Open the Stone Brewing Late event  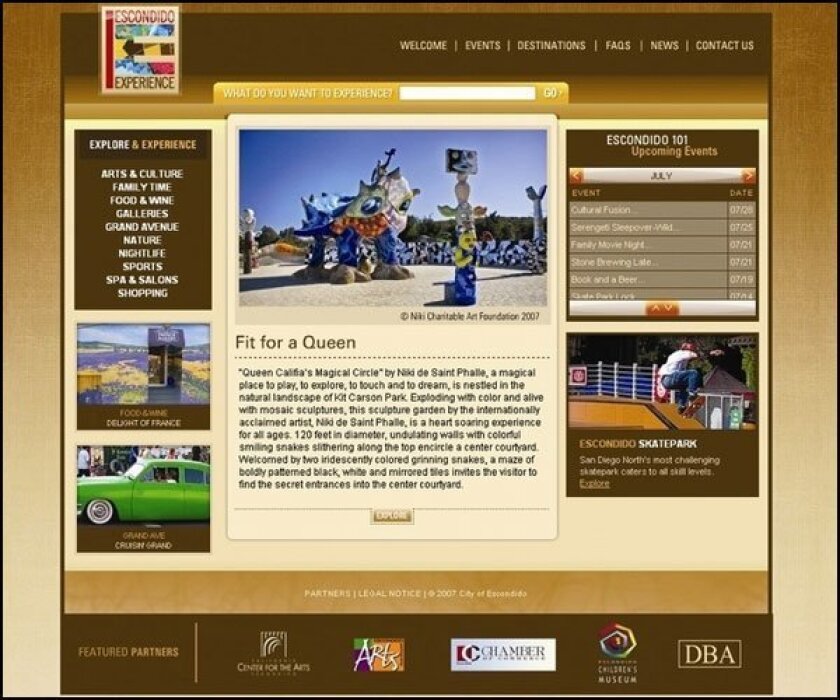(x=648, y=262)
